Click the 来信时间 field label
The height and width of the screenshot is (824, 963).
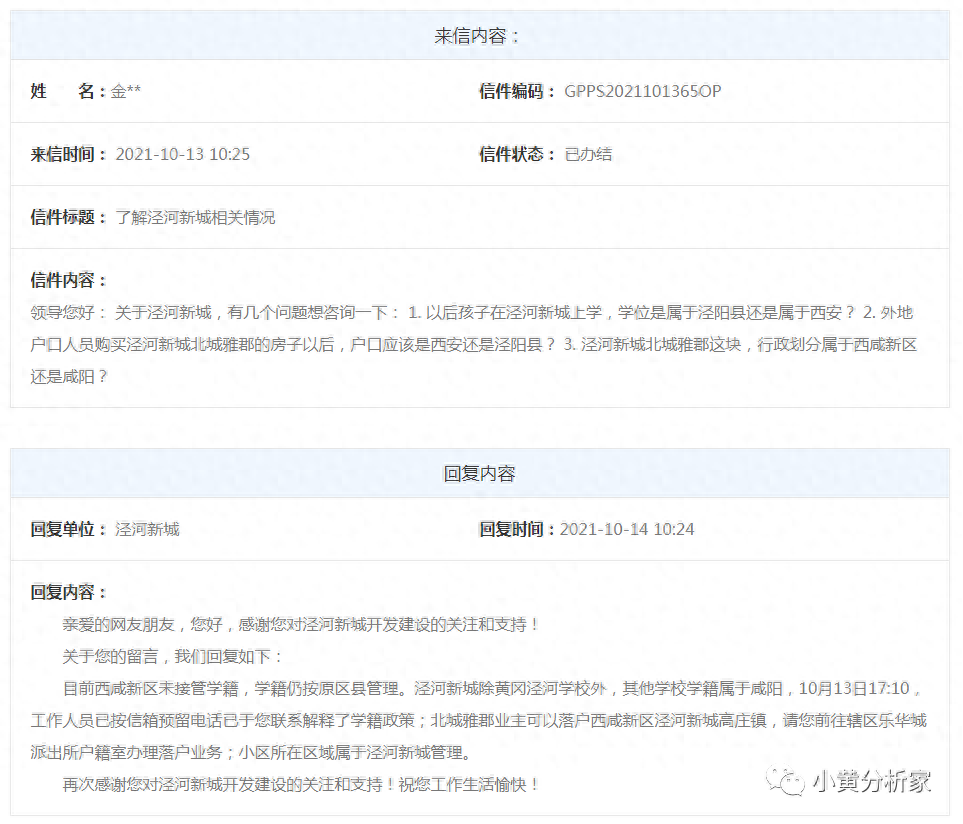click(x=68, y=154)
